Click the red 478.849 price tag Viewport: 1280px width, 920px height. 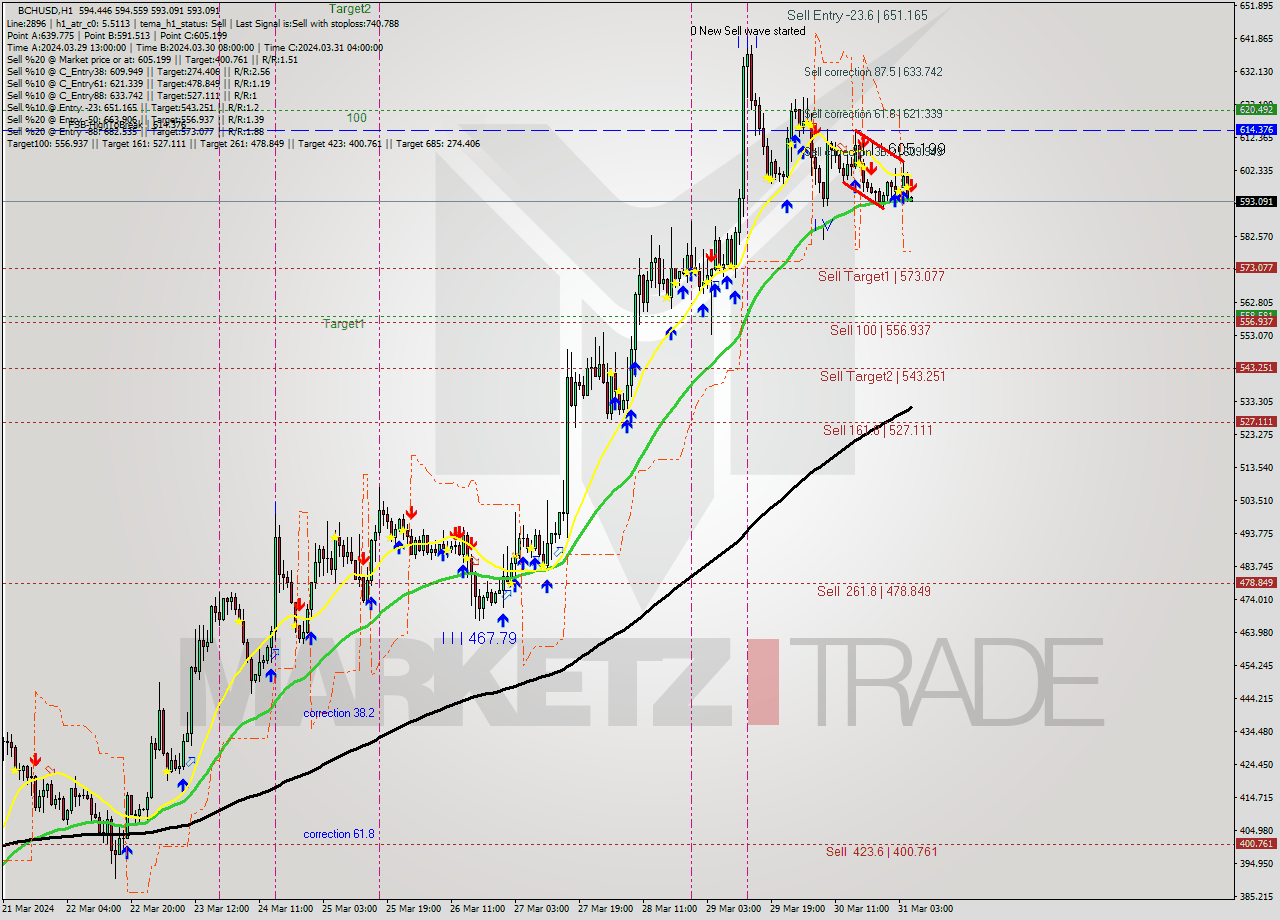[x=1256, y=582]
